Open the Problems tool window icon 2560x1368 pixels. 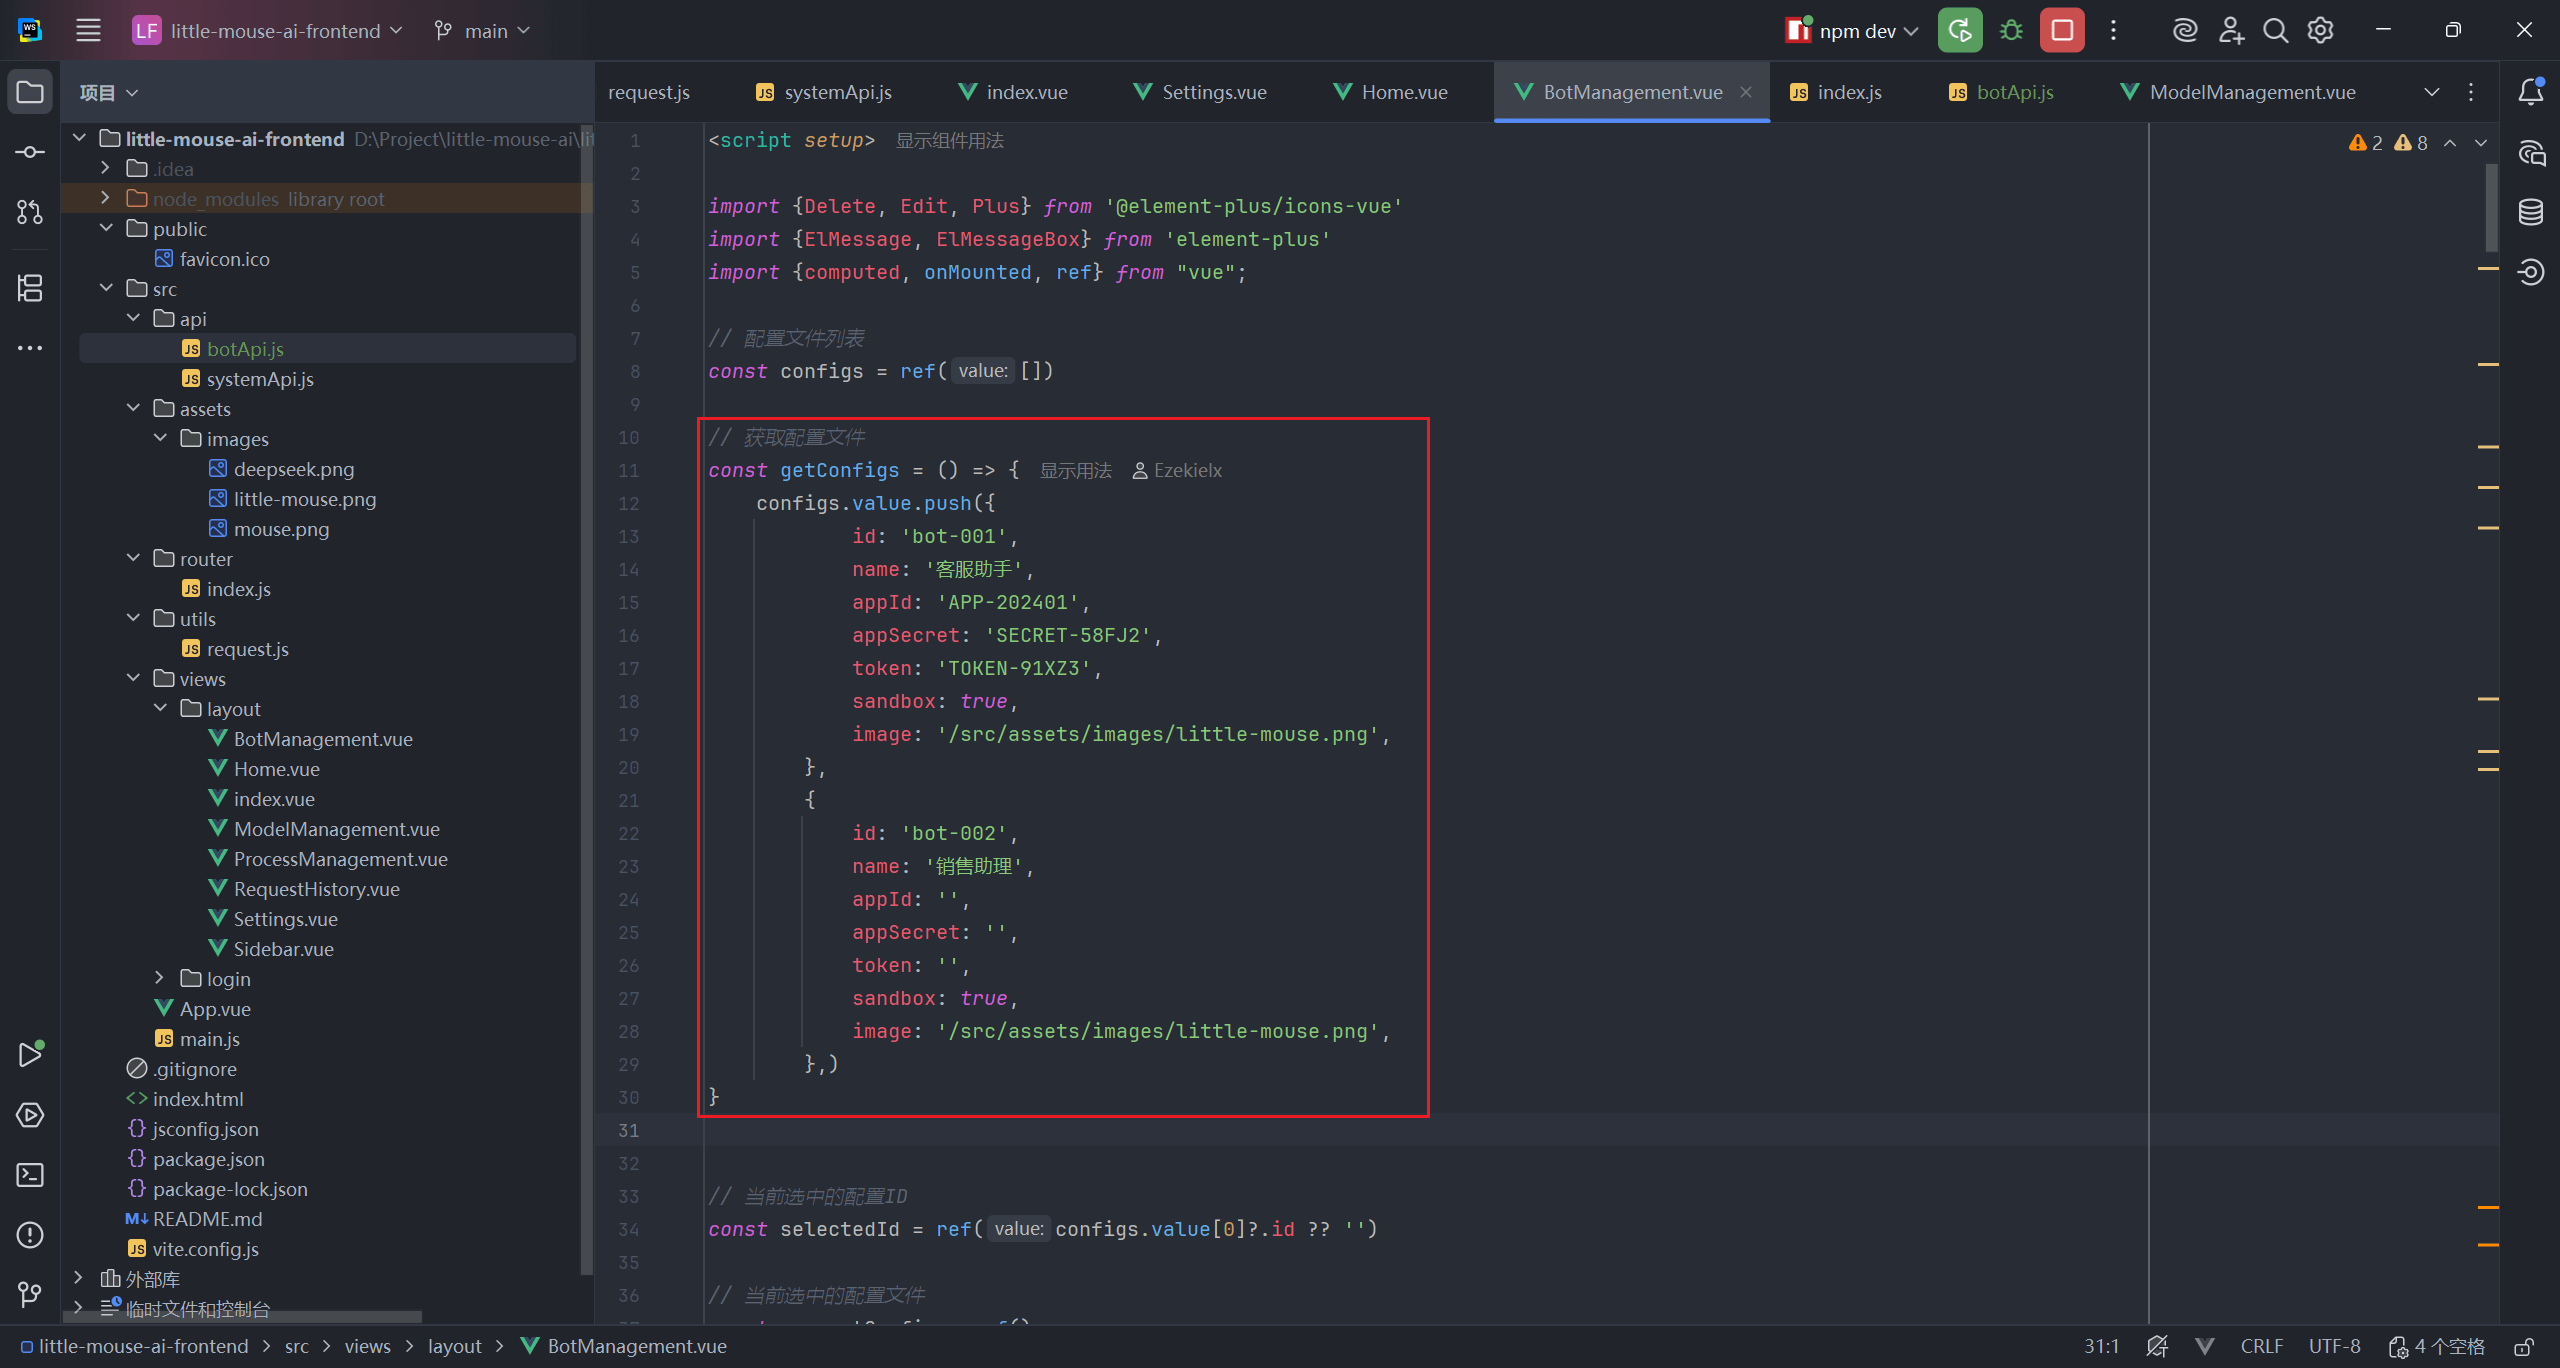pyautogui.click(x=30, y=1235)
